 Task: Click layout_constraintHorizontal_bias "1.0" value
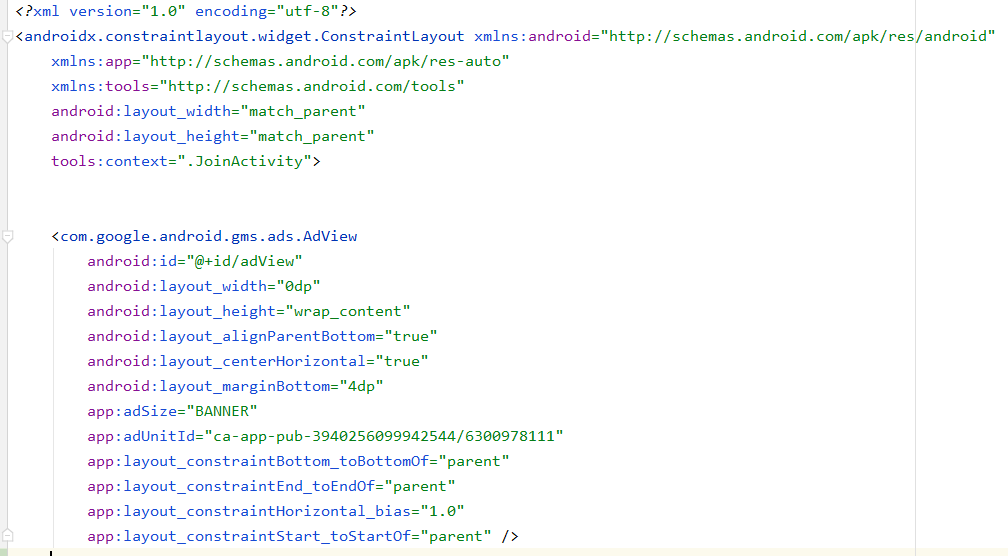[442, 512]
